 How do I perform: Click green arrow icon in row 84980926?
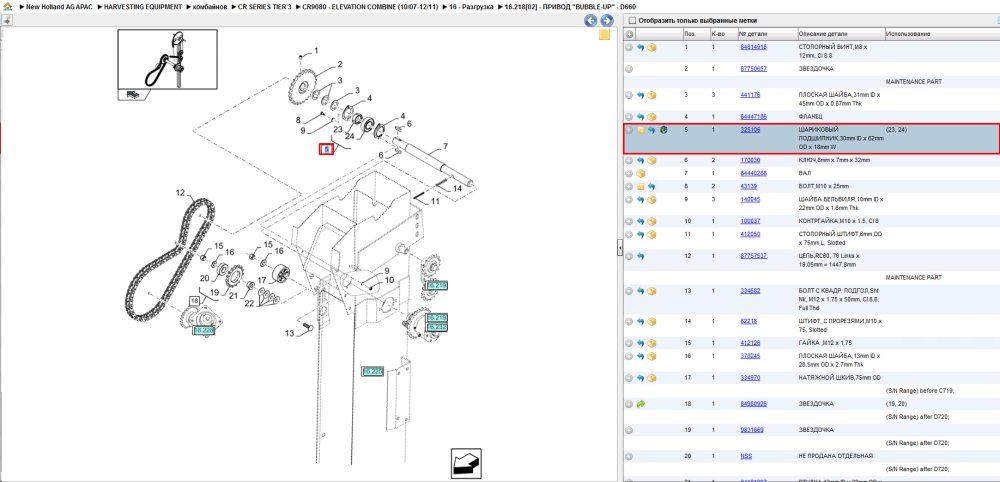coord(640,404)
